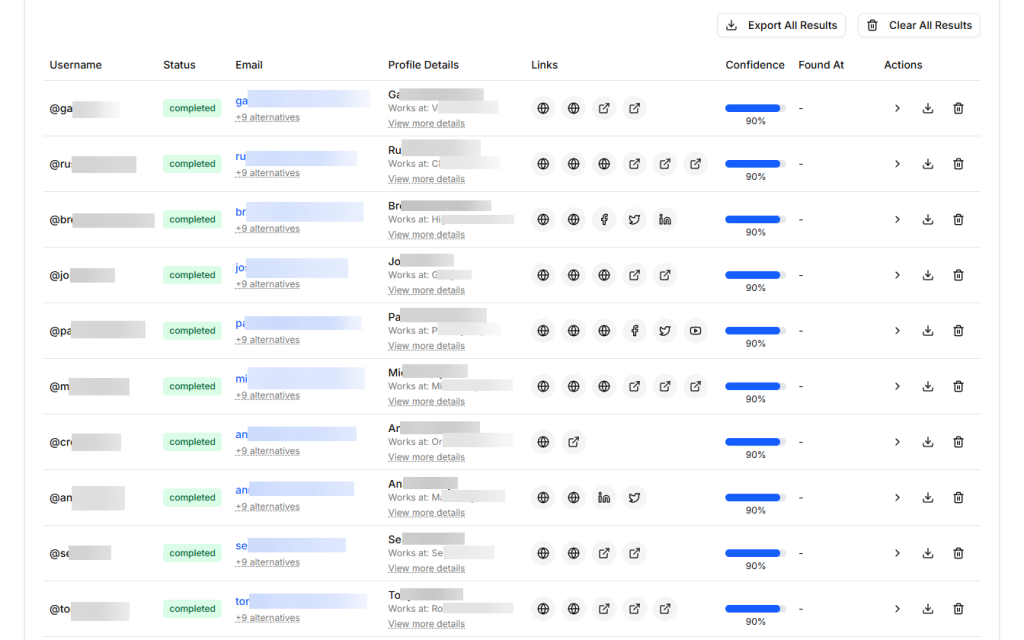
Task: Click the 90% confidence bar in @cr row
Action: point(755,441)
